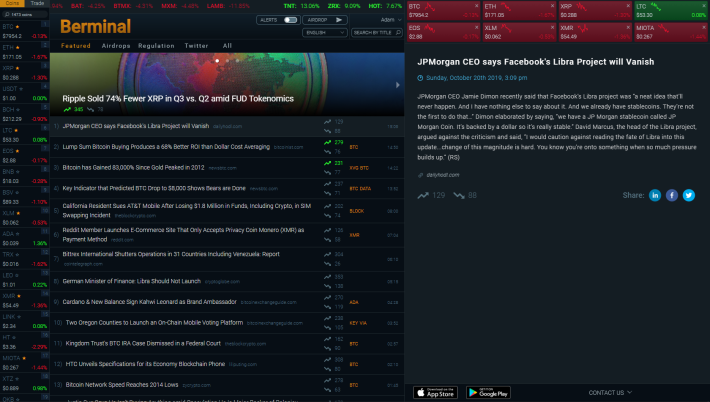The width and height of the screenshot is (710, 402).
Task: Select the BTC tag on Bitcoin Network Speed row
Action: point(354,385)
